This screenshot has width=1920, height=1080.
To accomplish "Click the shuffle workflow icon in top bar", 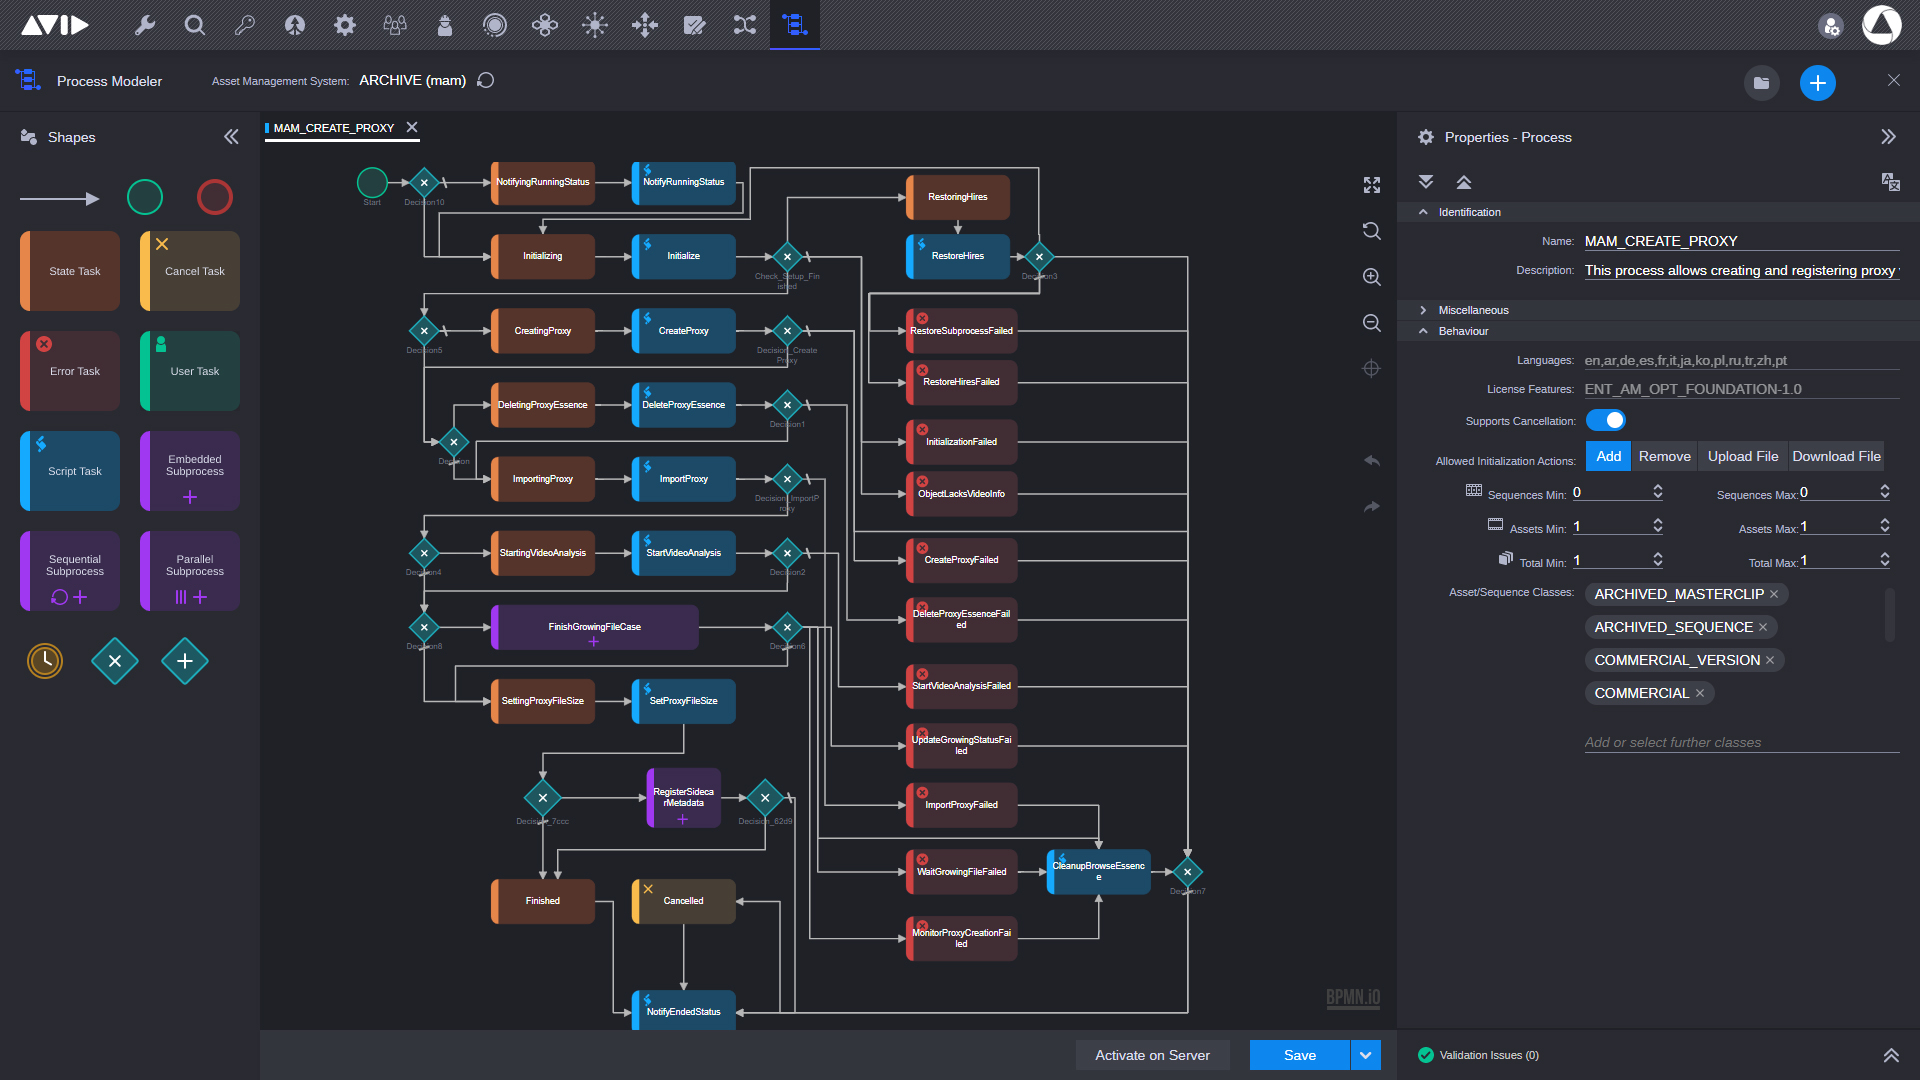I will point(745,25).
